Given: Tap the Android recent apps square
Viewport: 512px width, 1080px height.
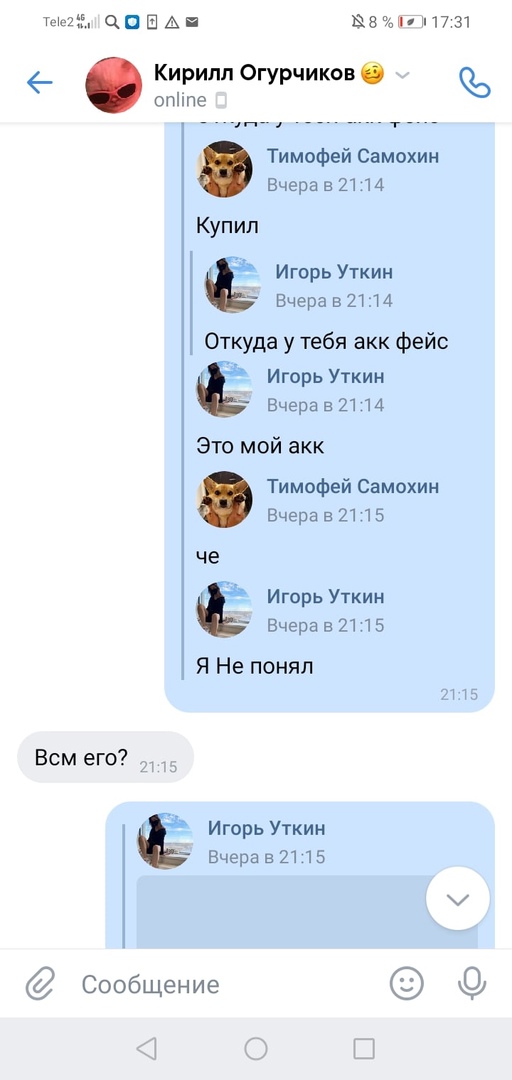Looking at the screenshot, I should click(x=364, y=1048).
